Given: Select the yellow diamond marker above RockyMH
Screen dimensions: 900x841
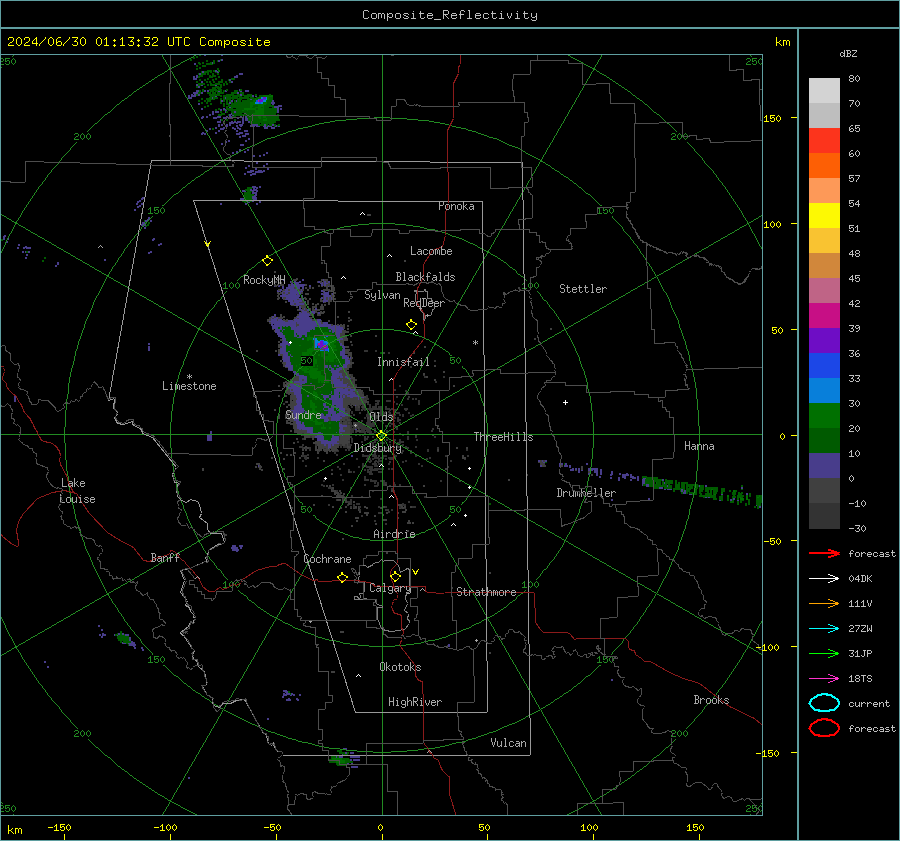Looking at the screenshot, I should 267,261.
